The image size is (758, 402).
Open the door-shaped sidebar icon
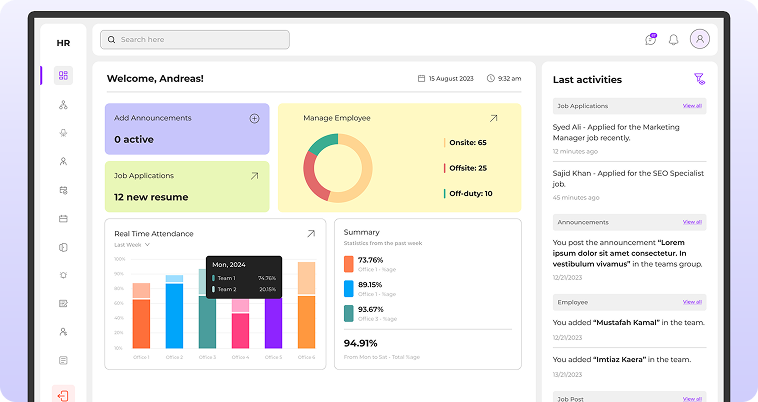(x=63, y=247)
